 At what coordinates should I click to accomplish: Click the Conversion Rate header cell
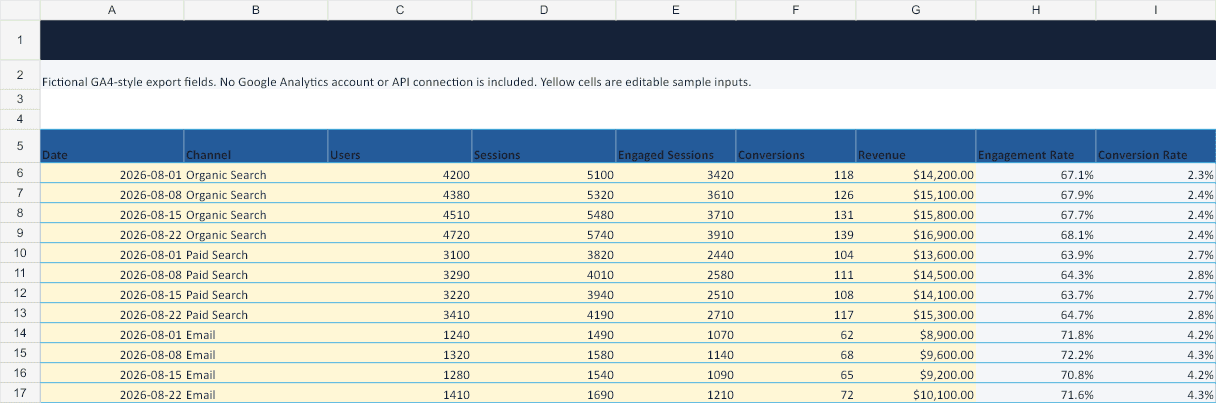point(1156,146)
